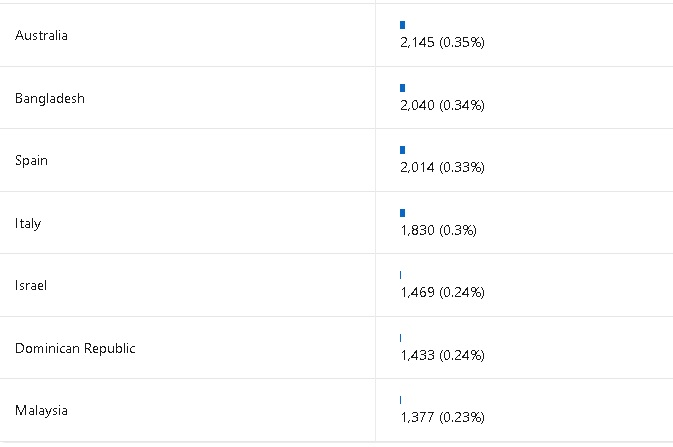Select Dominican Republic's thin bar
The width and height of the screenshot is (673, 447).
(400, 338)
